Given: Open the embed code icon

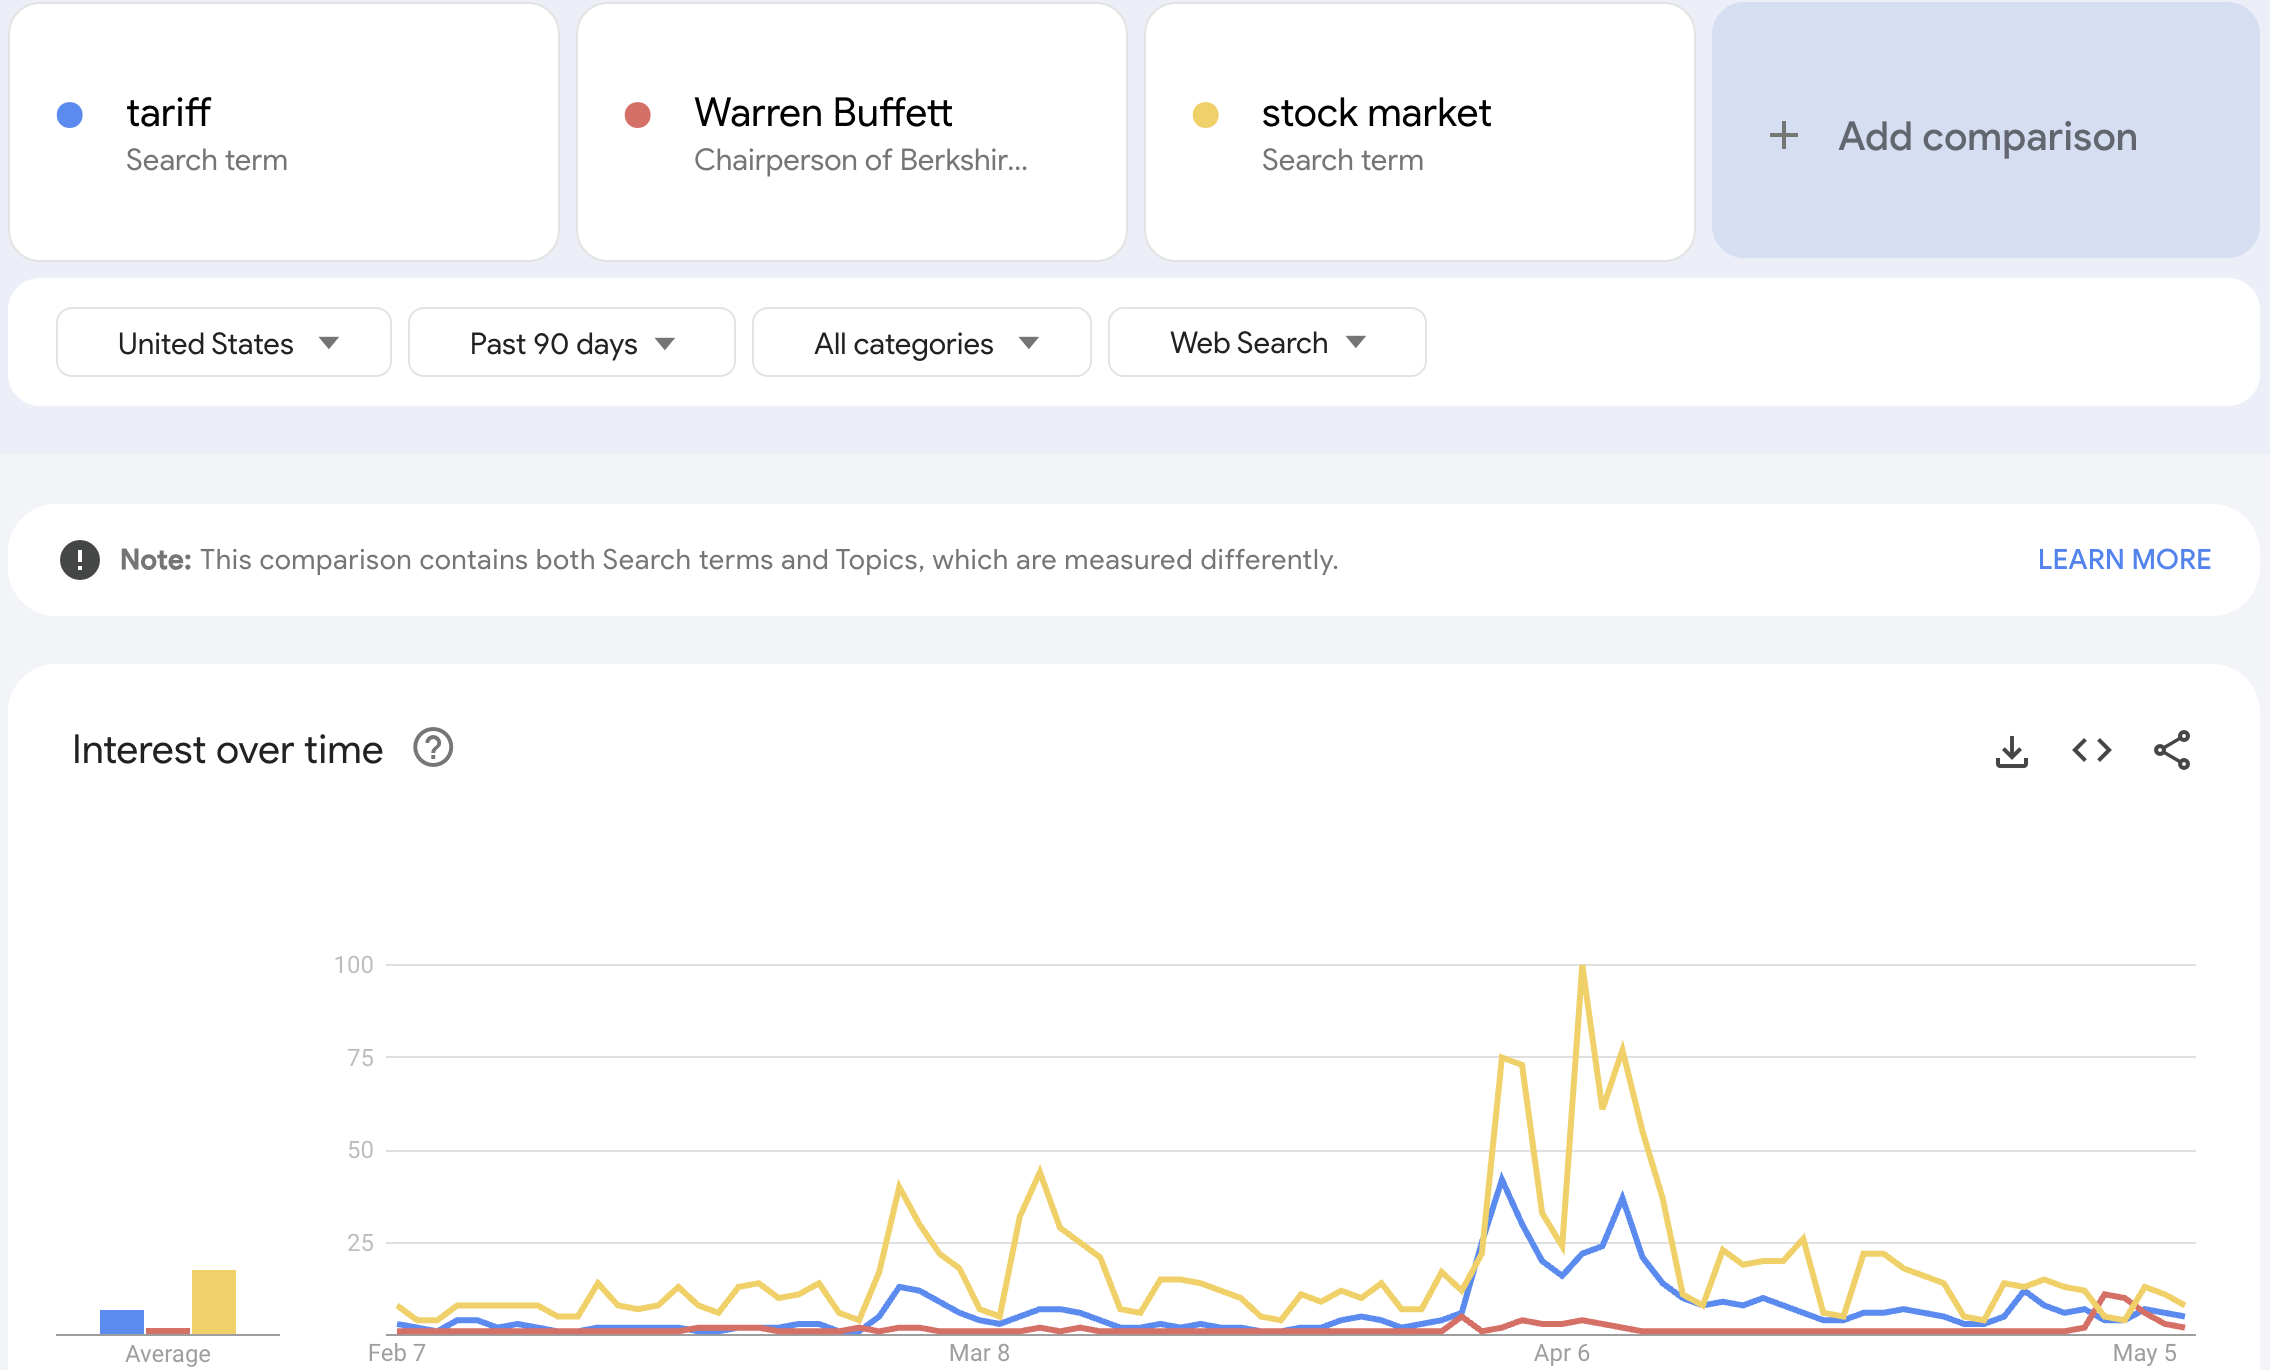Looking at the screenshot, I should click(x=2091, y=750).
